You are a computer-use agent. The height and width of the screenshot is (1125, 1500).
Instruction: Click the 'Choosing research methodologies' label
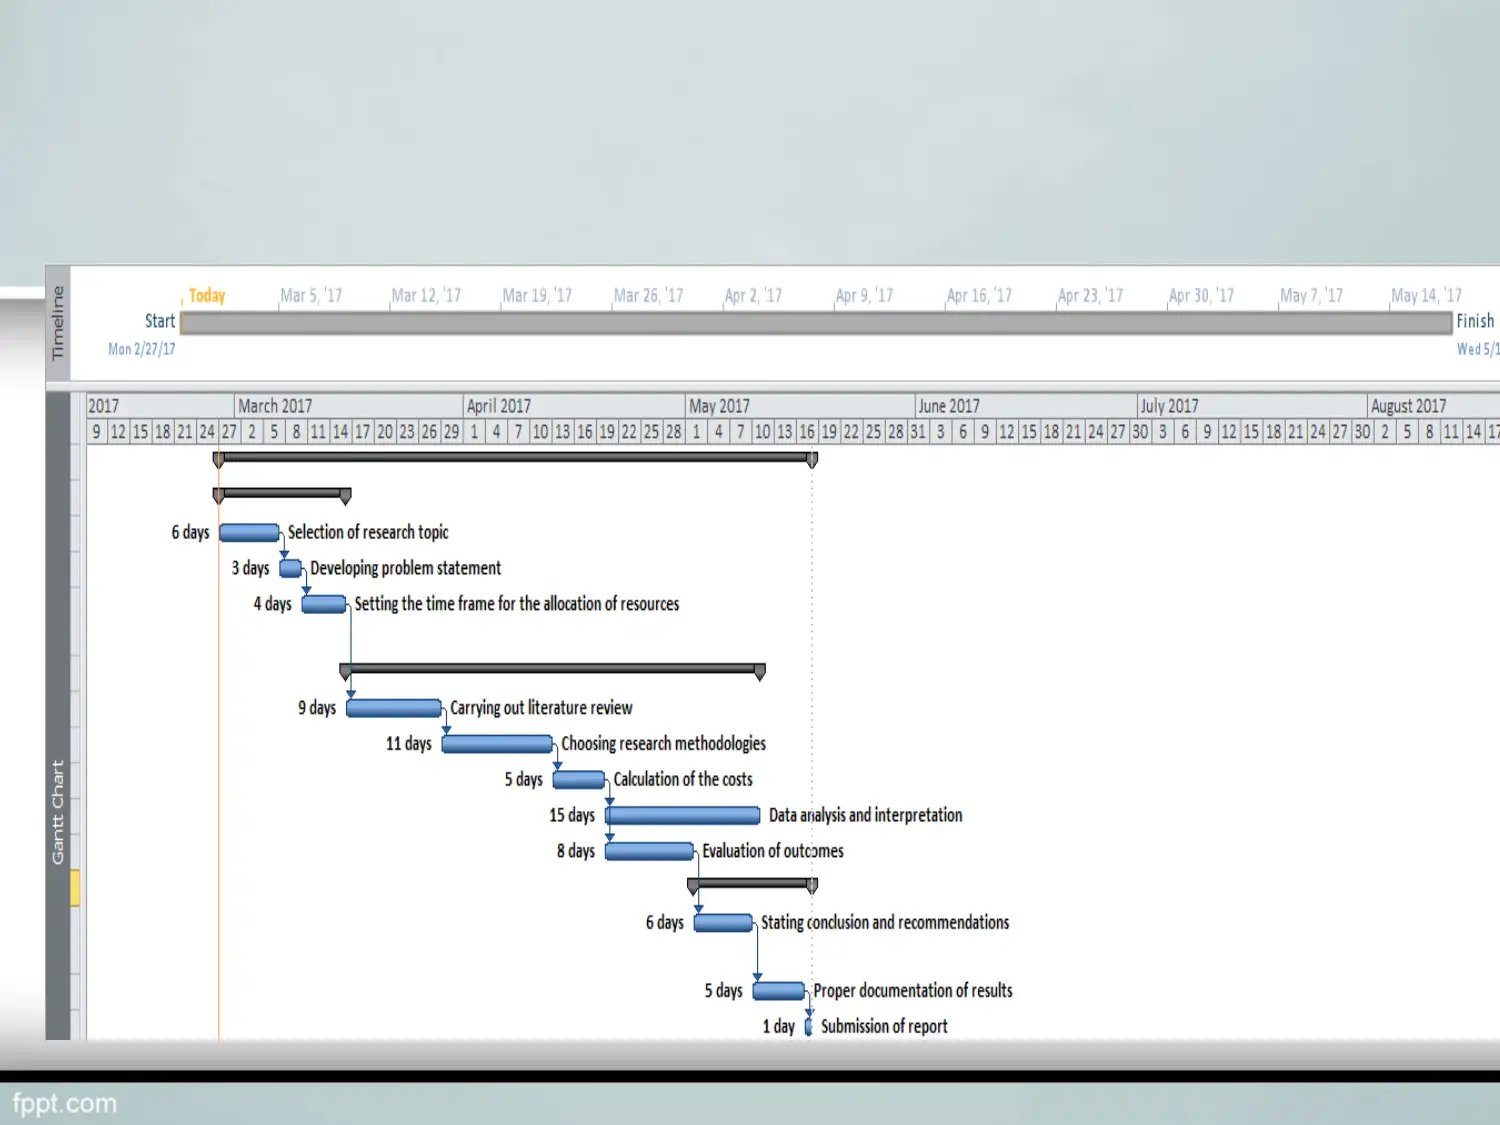tap(663, 744)
